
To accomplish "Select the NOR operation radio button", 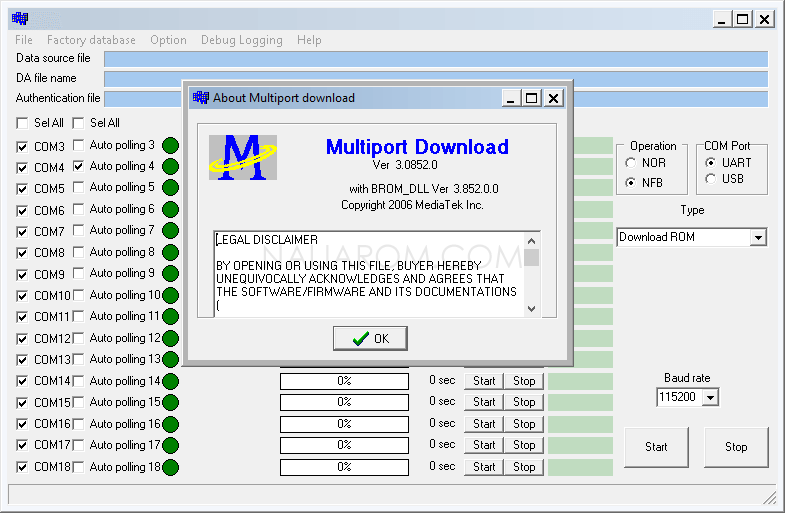I will 631,163.
